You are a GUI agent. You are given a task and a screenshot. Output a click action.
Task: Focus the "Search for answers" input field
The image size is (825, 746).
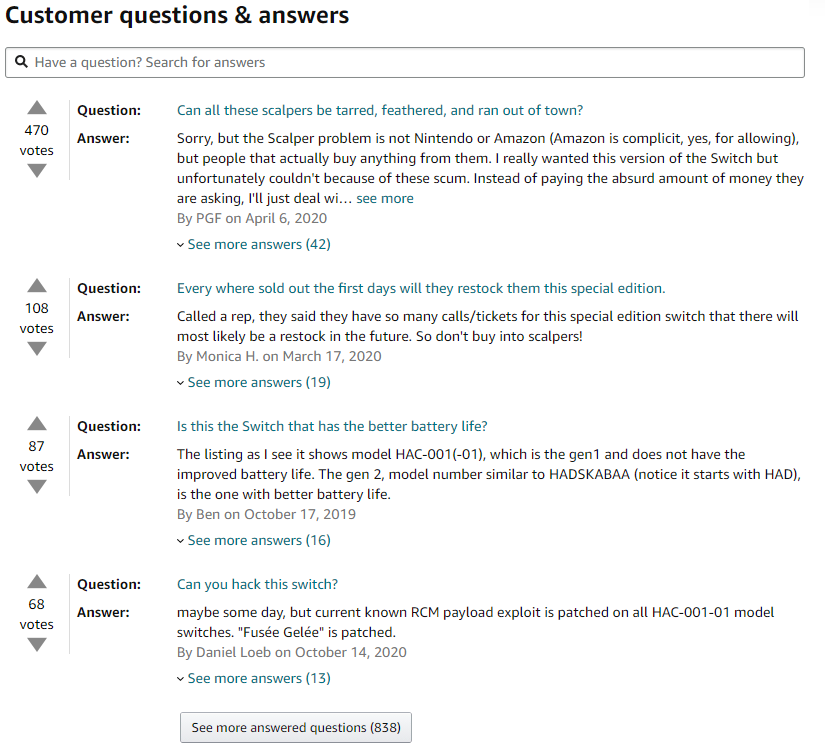(x=410, y=62)
